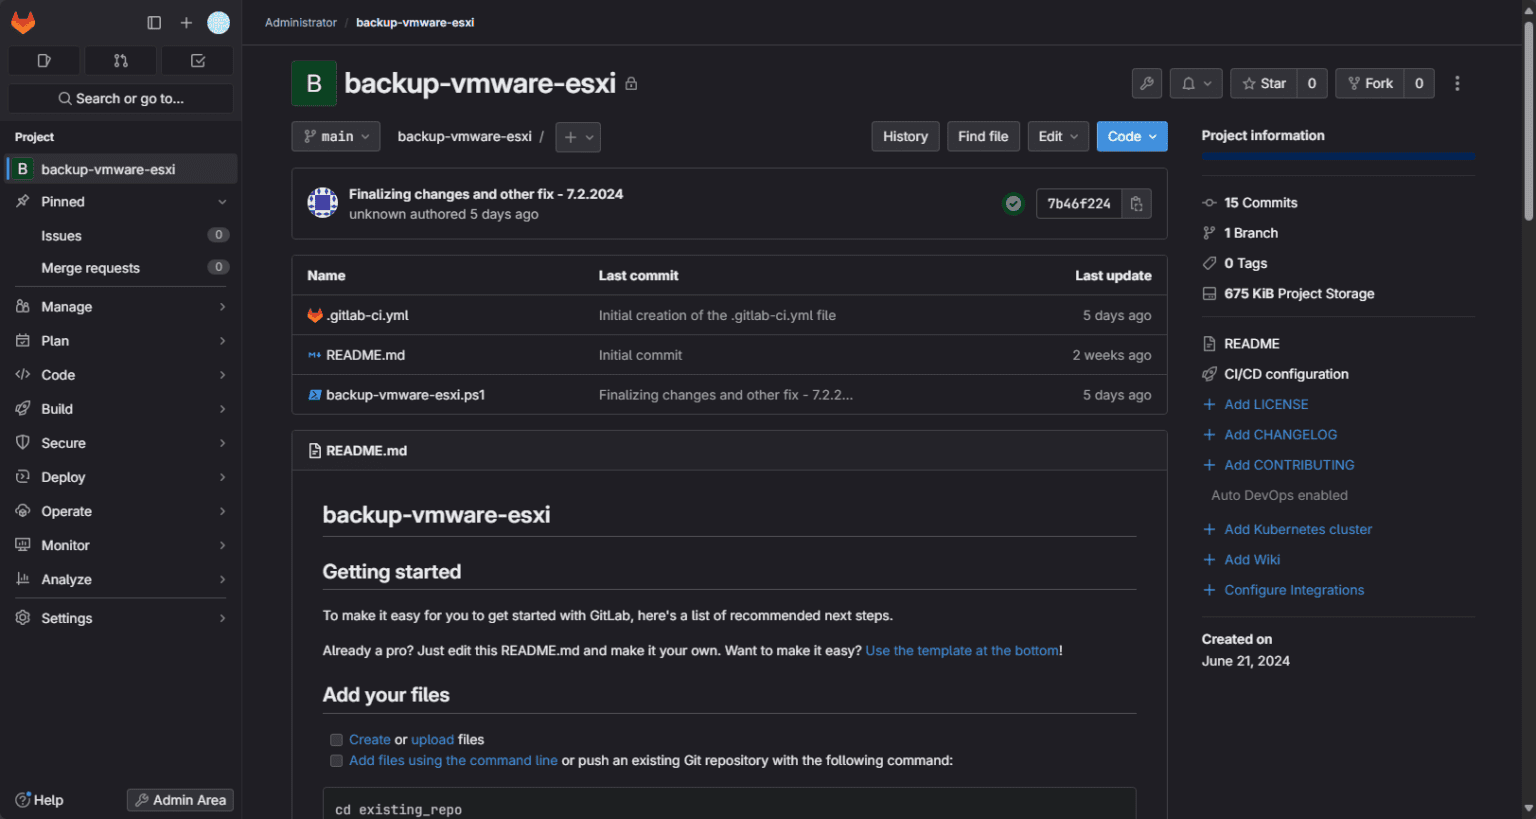
Task: Click the wrench admin settings icon
Action: click(x=1147, y=83)
